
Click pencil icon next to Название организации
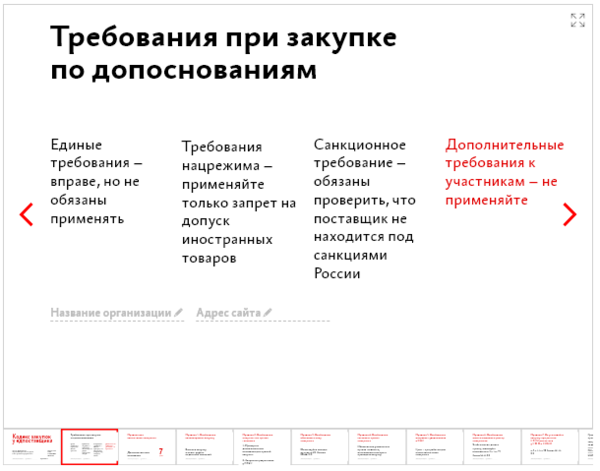[179, 313]
